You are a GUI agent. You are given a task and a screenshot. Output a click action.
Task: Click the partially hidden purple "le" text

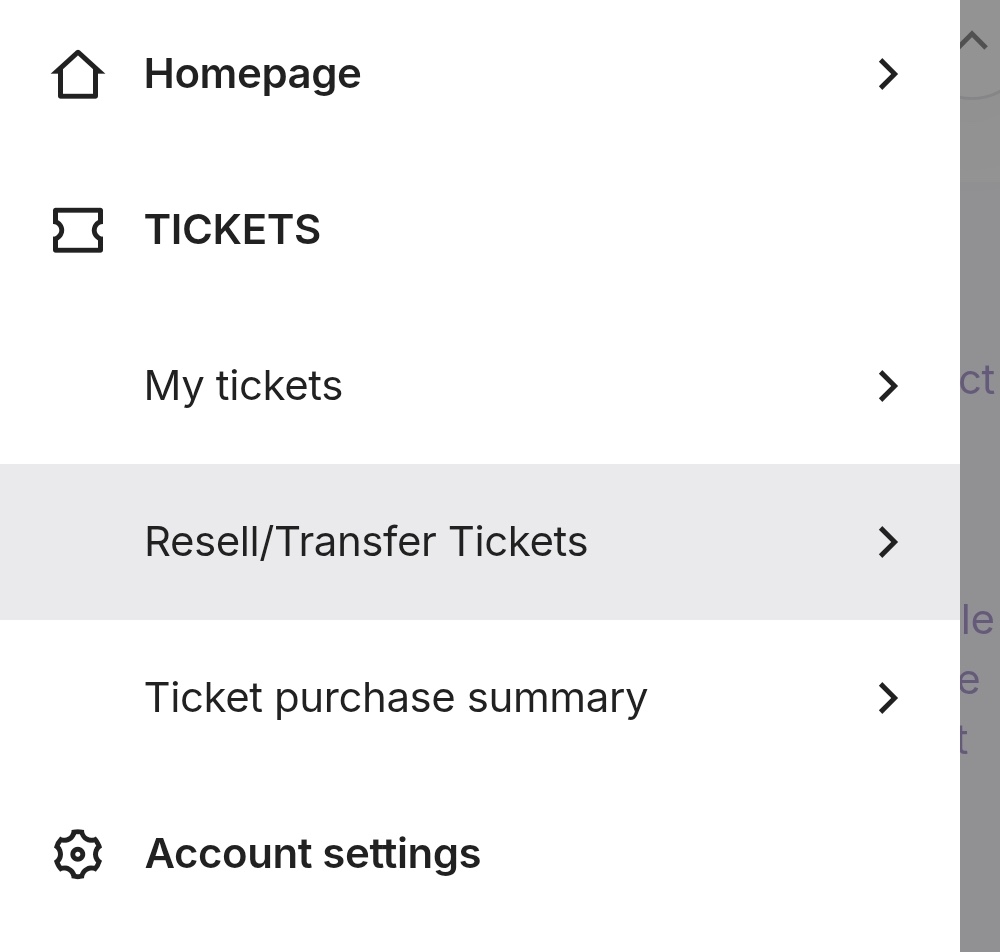[x=977, y=620]
